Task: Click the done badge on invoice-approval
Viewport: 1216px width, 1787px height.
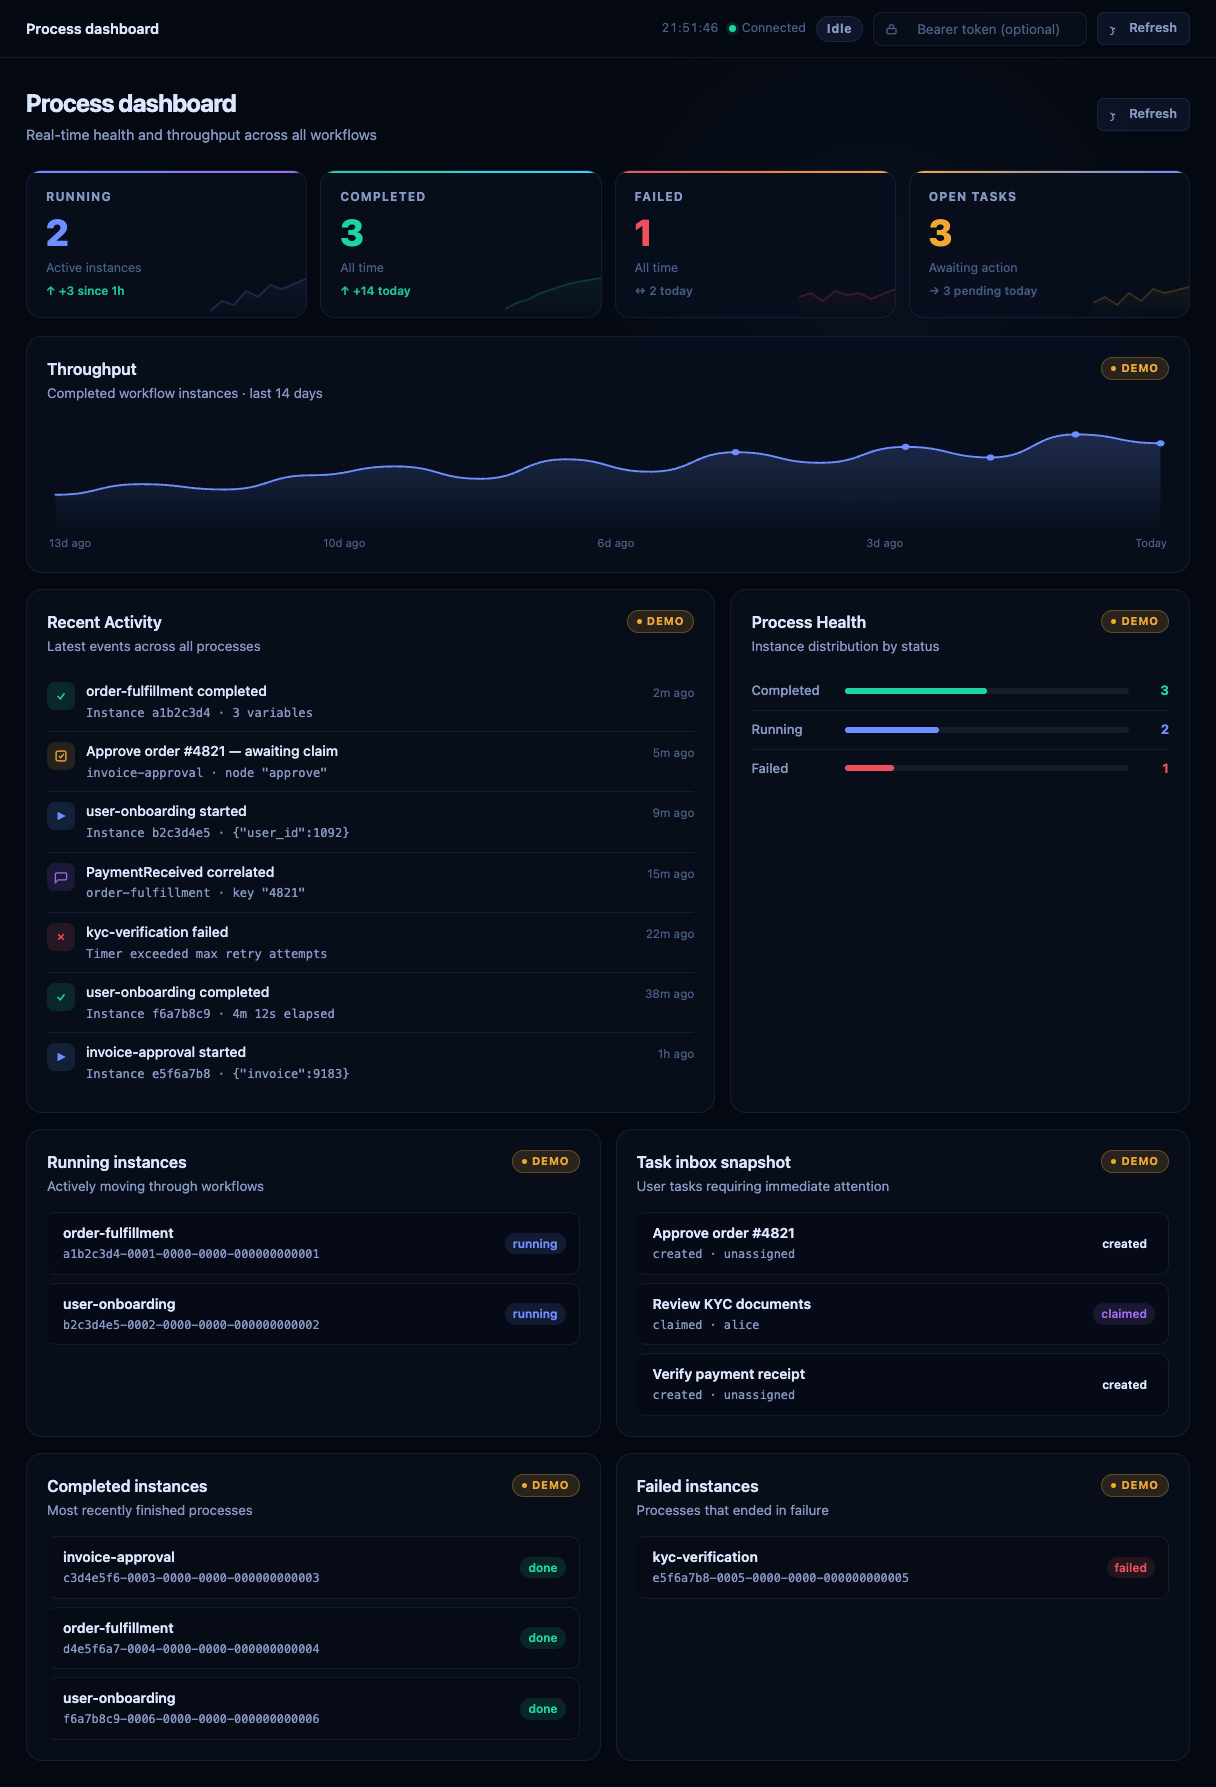Action: tap(543, 1568)
